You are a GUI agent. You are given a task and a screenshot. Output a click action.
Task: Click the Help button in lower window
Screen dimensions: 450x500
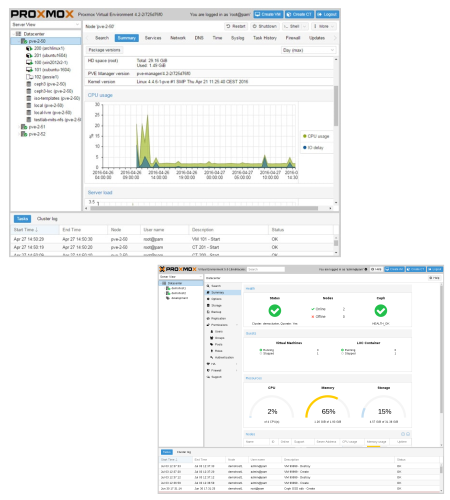(435, 278)
